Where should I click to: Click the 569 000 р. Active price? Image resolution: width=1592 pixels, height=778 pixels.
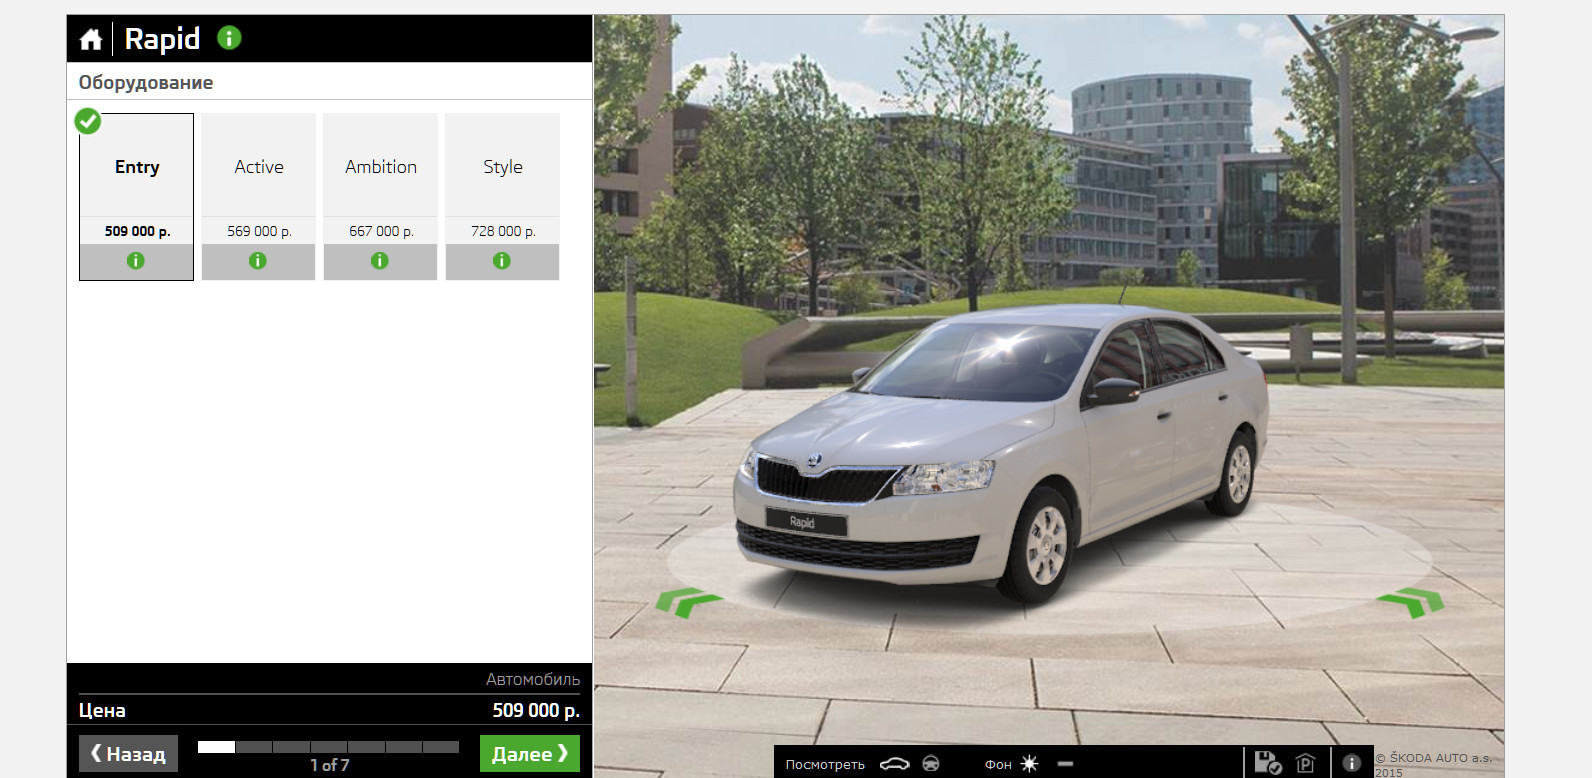(259, 231)
